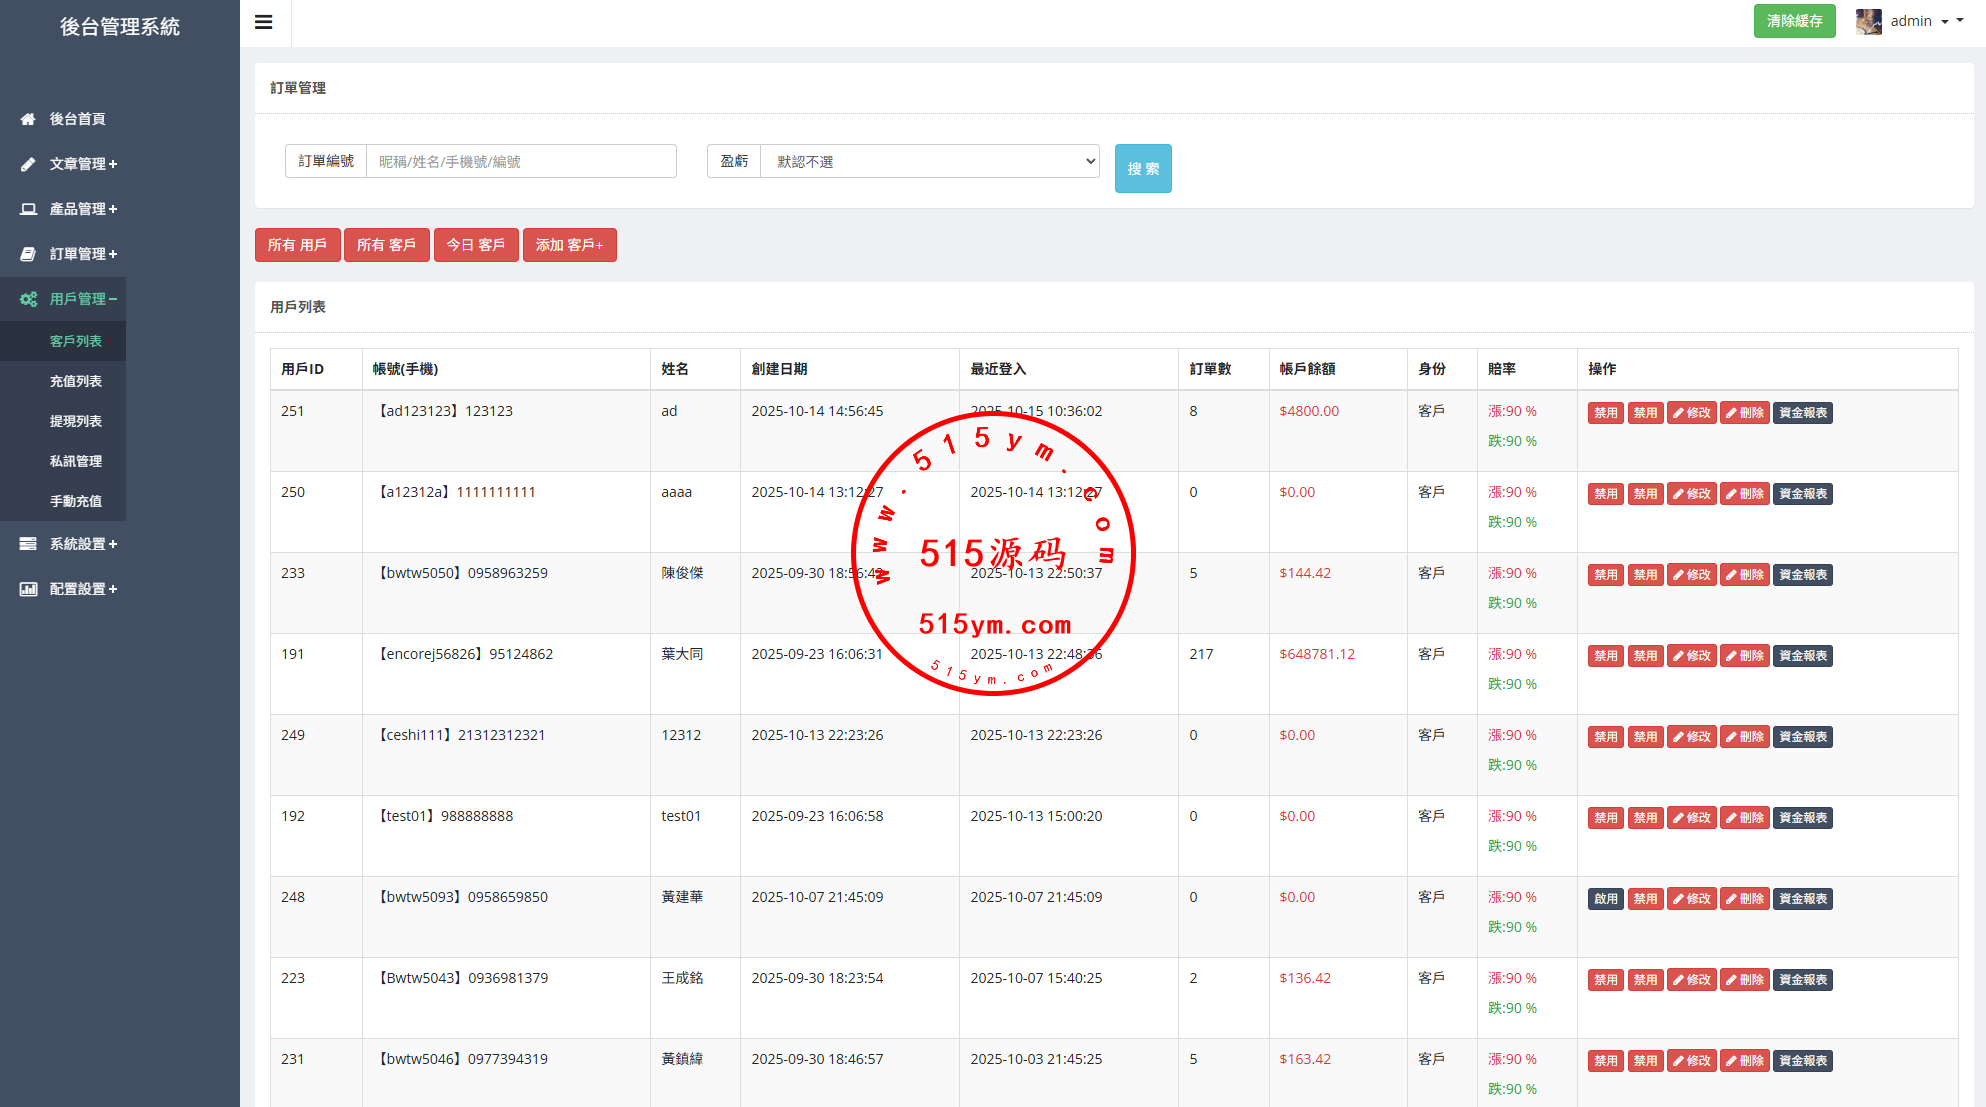Click the 配置設置 chart icon
The image size is (1986, 1107).
[28, 589]
